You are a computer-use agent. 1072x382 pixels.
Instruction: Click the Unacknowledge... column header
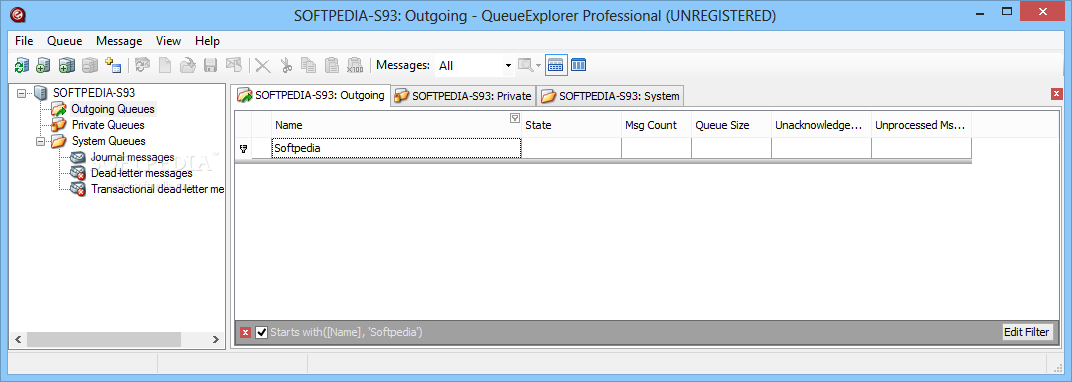tap(822, 125)
